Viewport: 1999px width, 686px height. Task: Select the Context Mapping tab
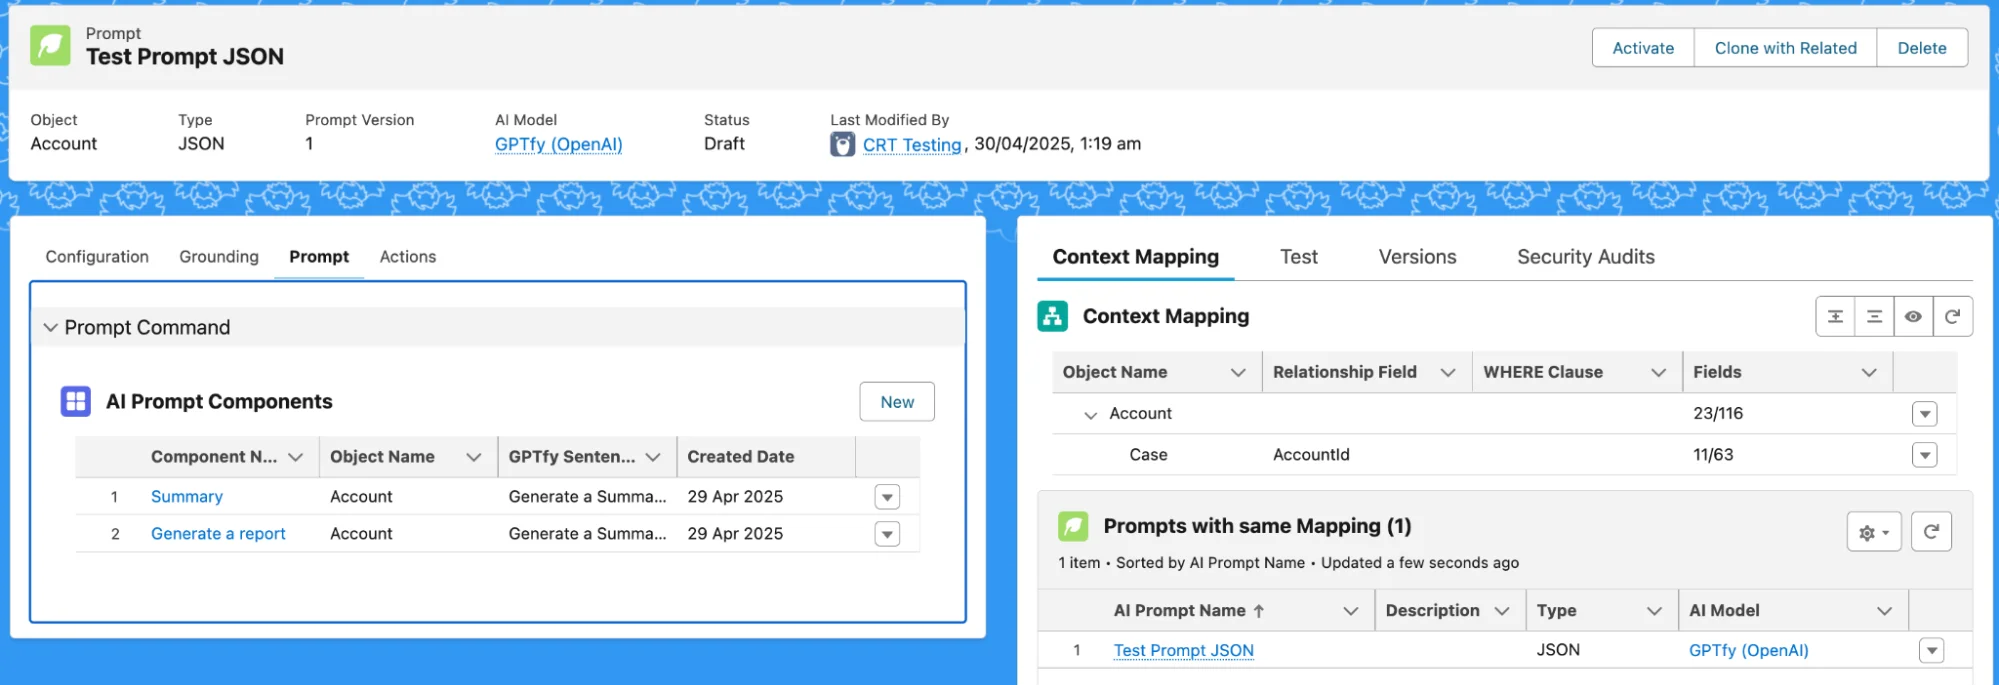(1136, 257)
